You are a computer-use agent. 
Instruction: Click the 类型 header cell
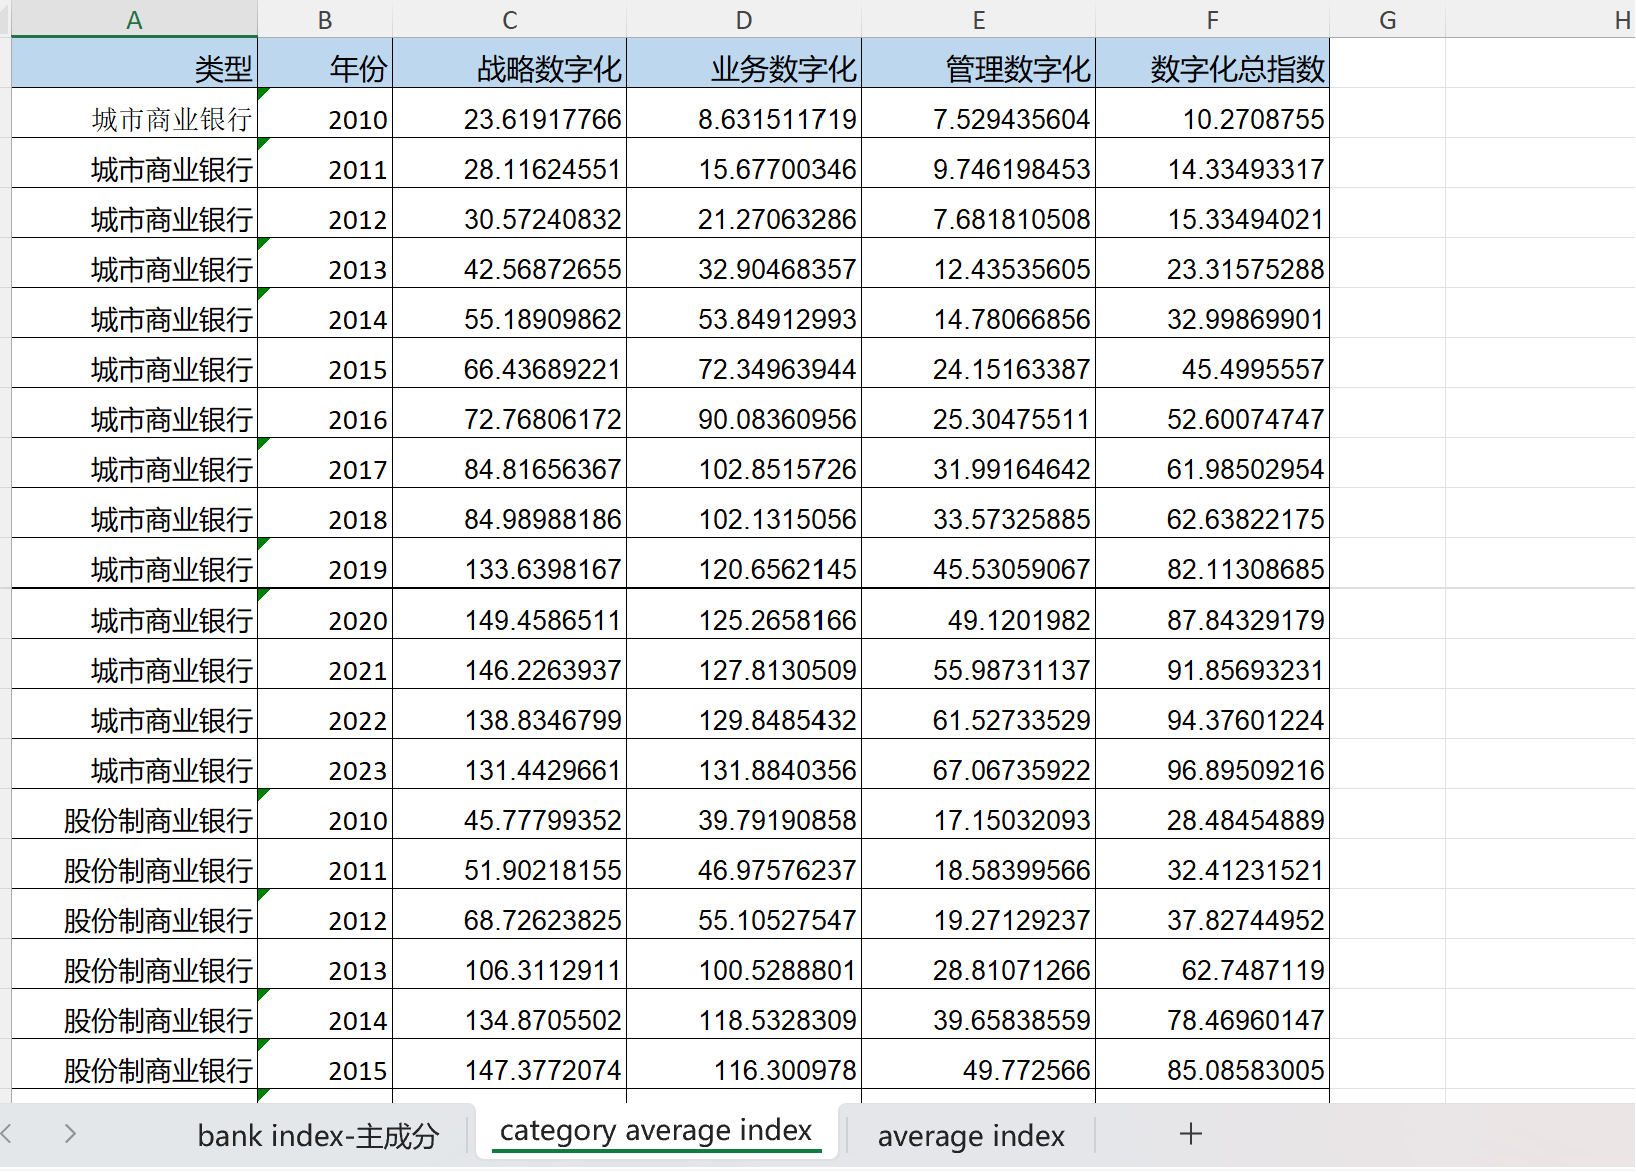(134, 64)
